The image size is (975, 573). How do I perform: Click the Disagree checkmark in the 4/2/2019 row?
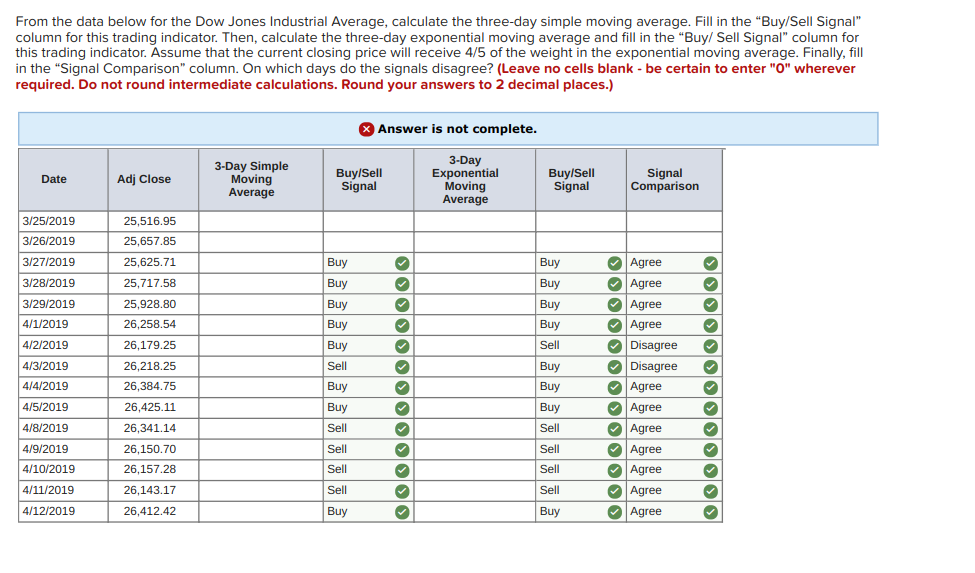pyautogui.click(x=711, y=346)
